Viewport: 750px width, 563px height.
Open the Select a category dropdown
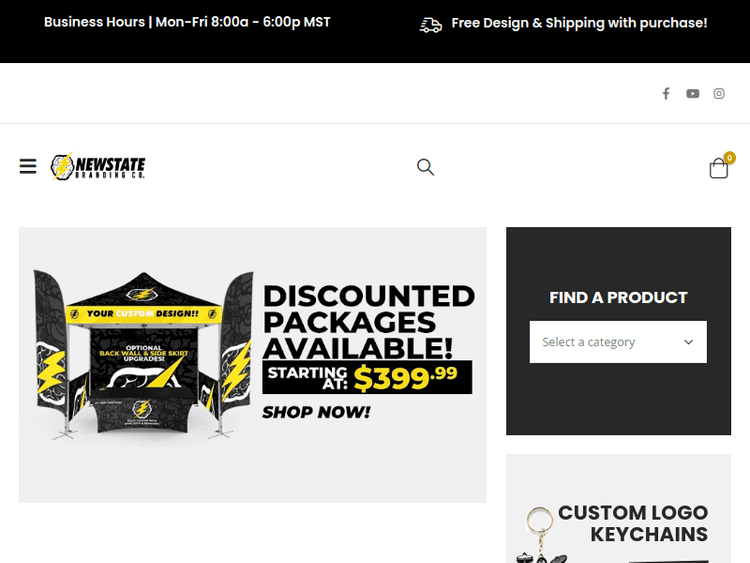click(618, 342)
